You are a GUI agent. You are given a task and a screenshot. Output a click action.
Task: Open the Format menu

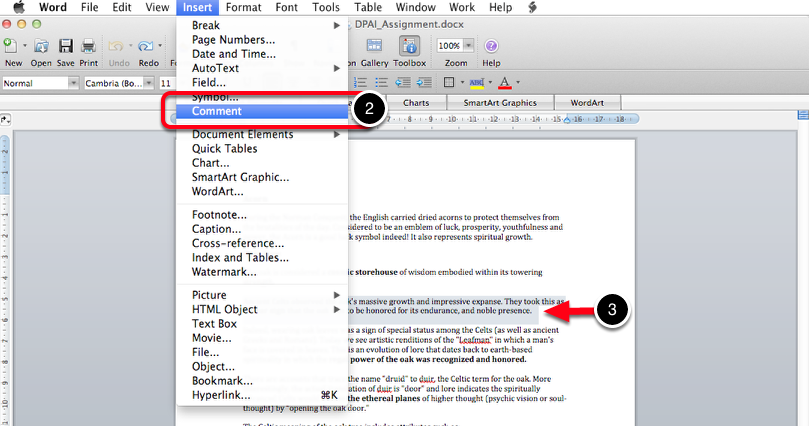click(244, 7)
